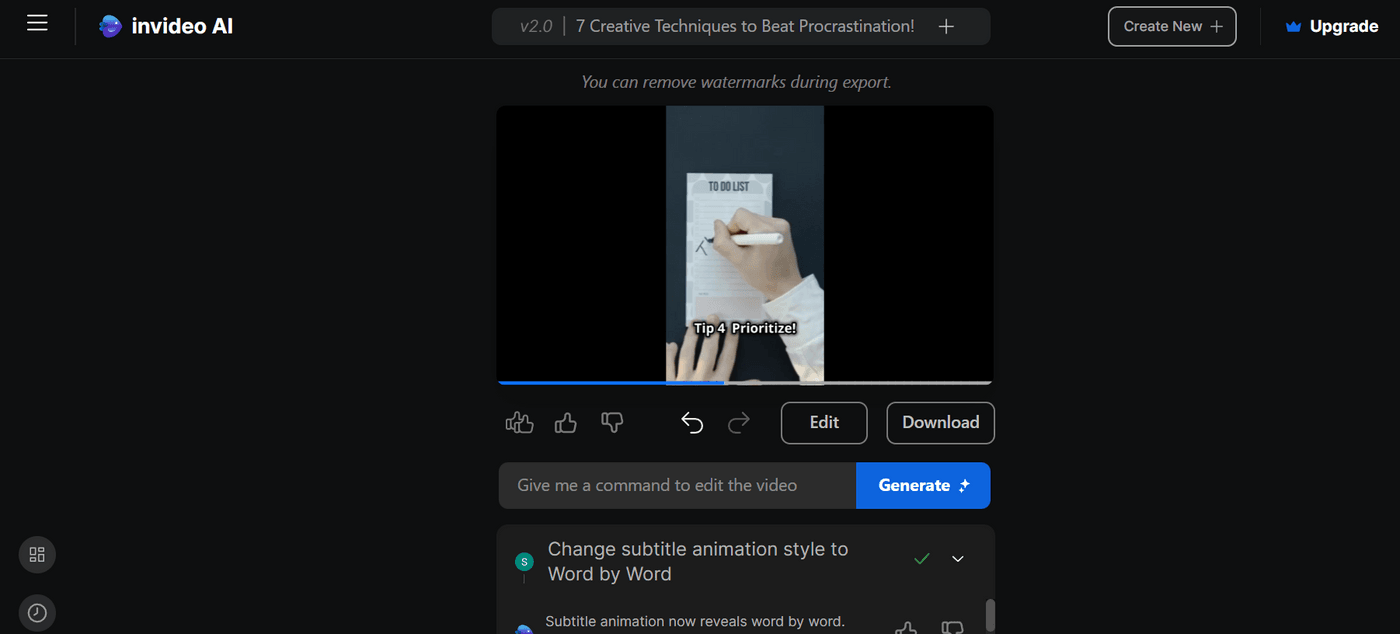Click the thumbs-down icon below the video
Image resolution: width=1400 pixels, height=634 pixels.
611,422
